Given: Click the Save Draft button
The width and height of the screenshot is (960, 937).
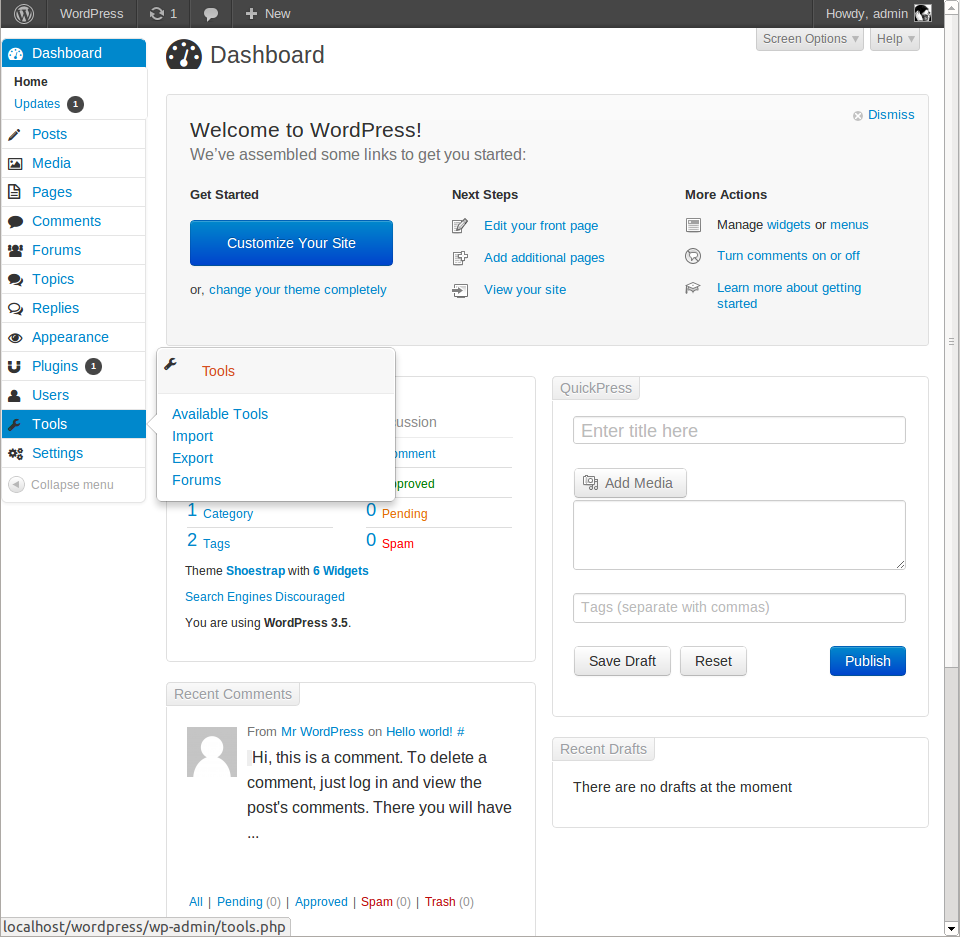Looking at the screenshot, I should click(622, 661).
